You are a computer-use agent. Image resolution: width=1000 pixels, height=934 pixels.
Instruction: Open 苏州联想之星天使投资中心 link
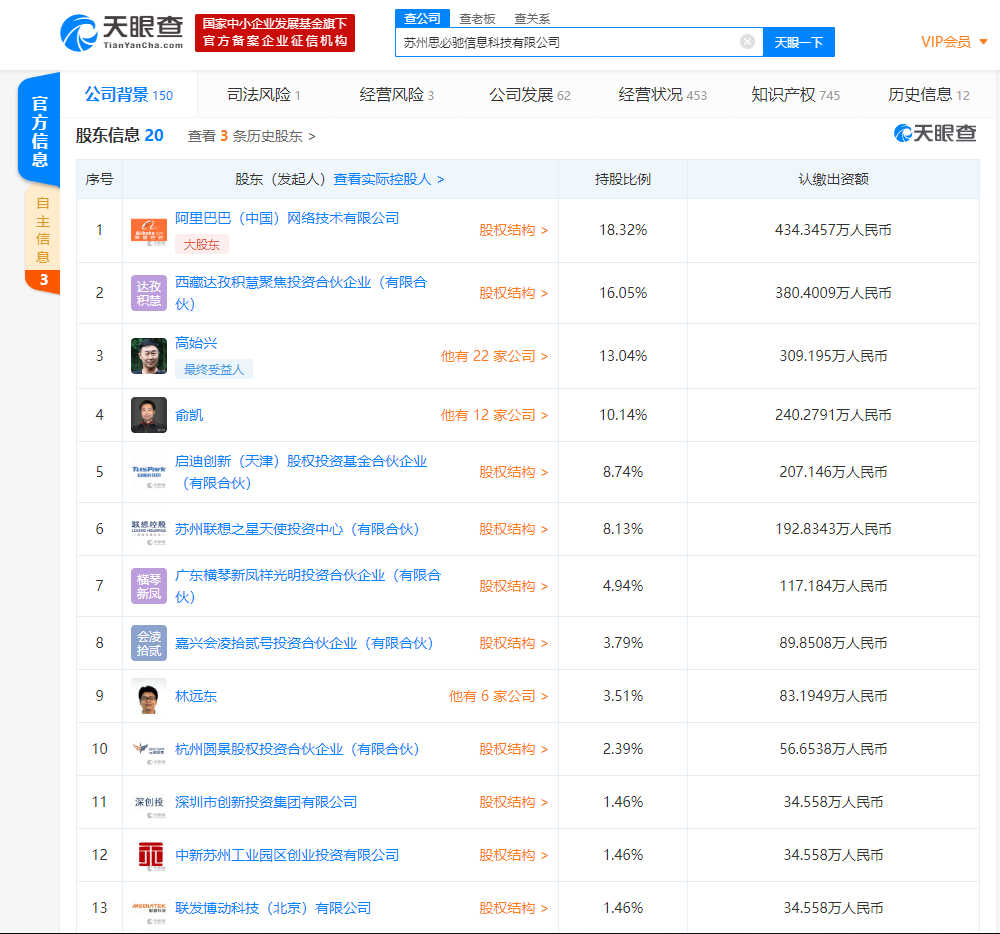pos(297,529)
